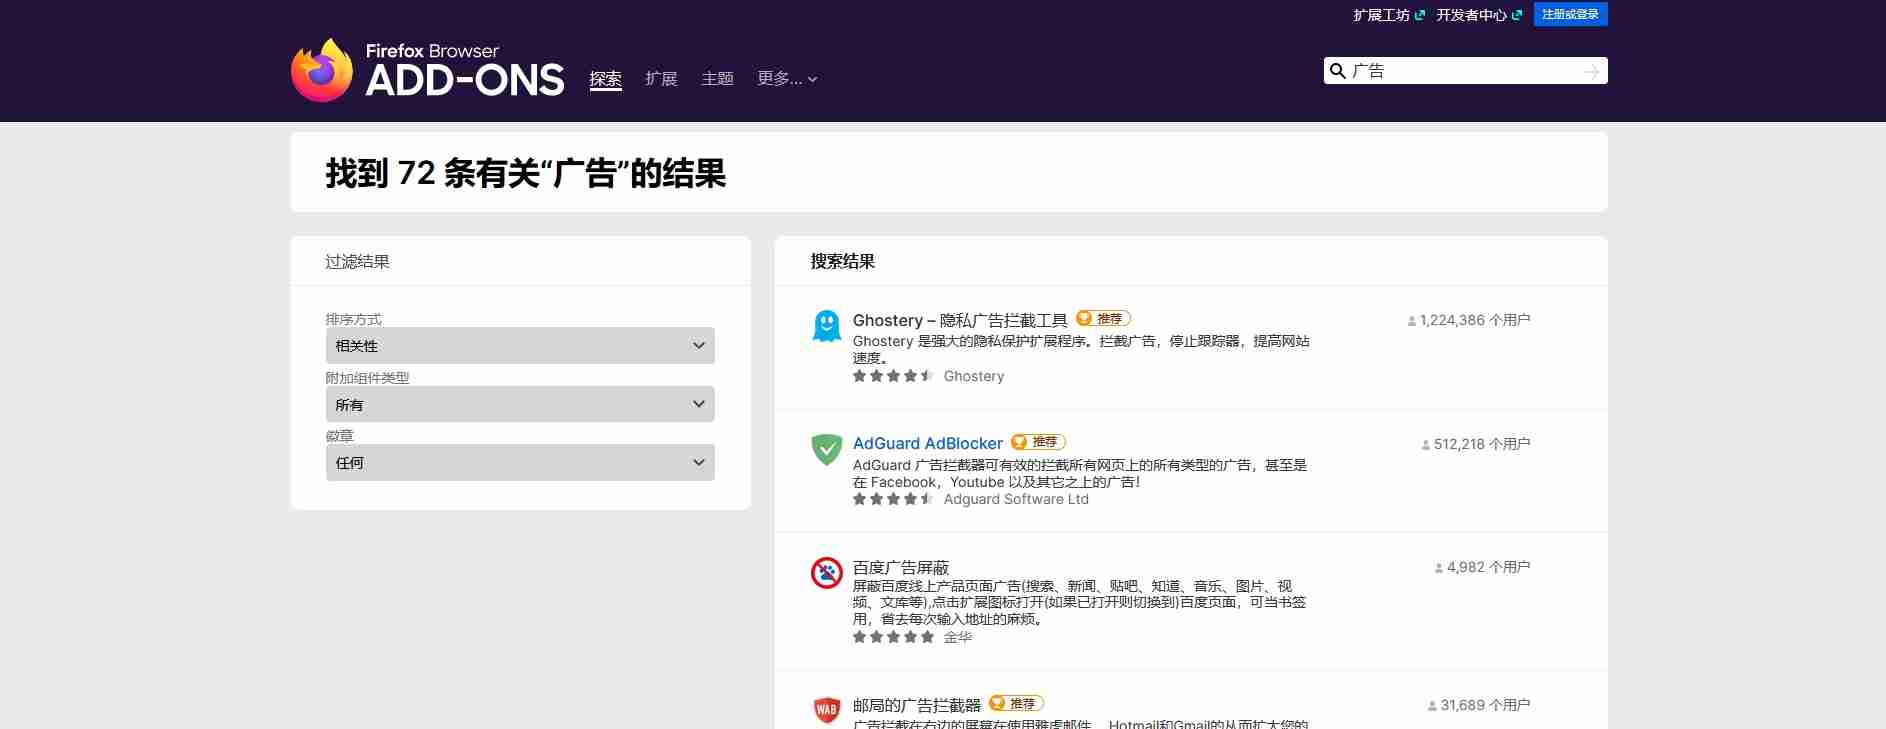Click the 推荐 badge beside Ghostery
Screen dimensions: 1886x729
(1103, 319)
